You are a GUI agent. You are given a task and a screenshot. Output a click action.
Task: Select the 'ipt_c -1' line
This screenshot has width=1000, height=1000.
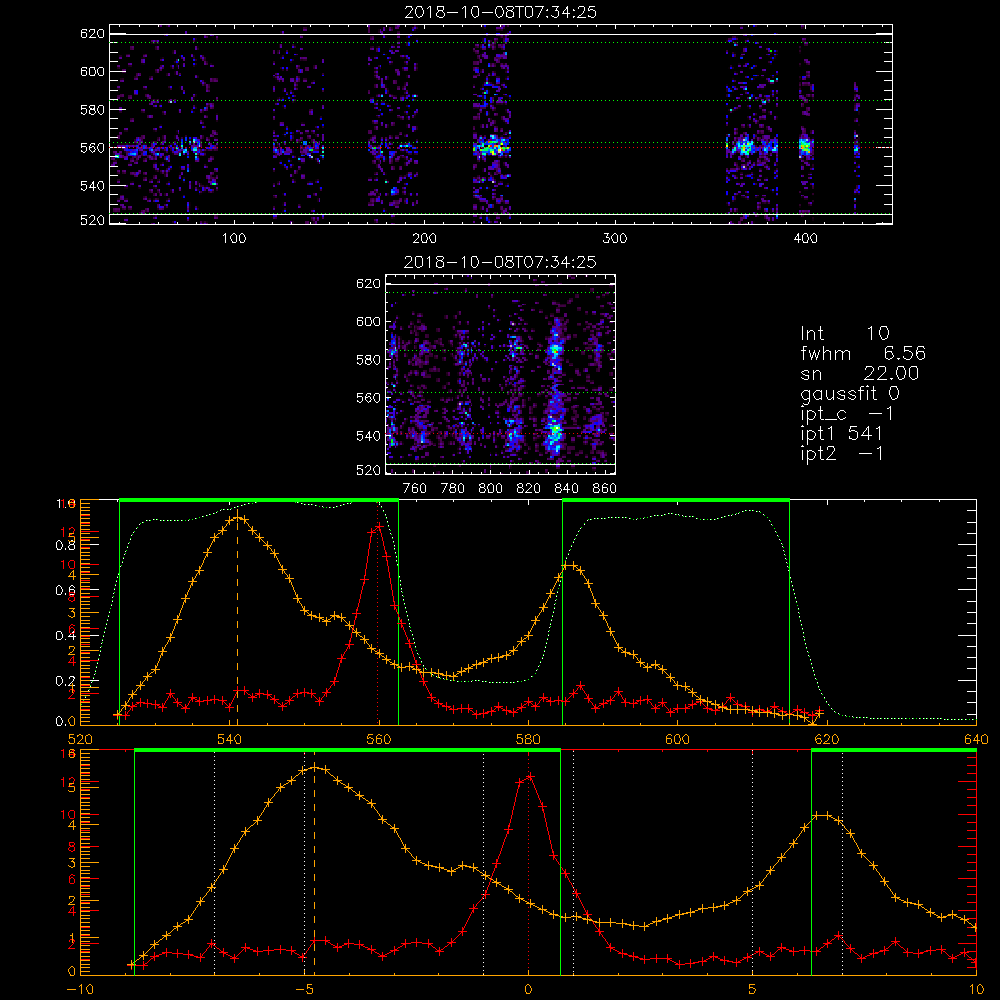point(848,414)
